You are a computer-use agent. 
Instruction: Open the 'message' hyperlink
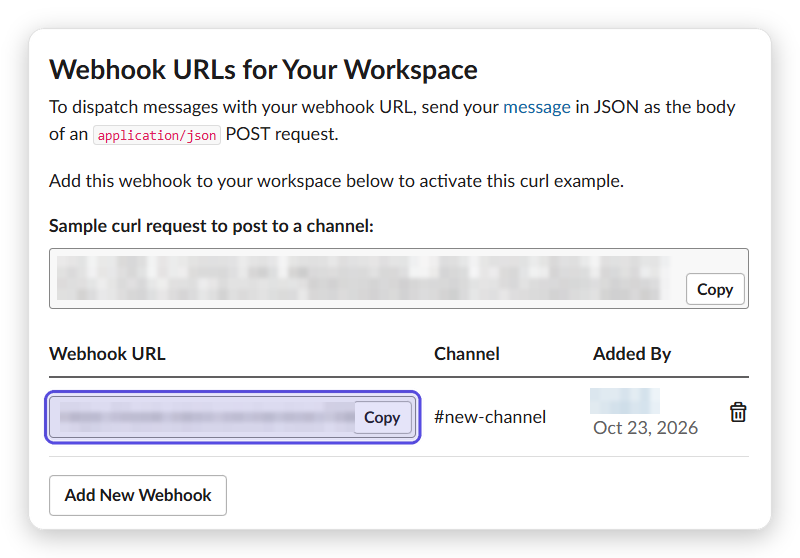(537, 107)
